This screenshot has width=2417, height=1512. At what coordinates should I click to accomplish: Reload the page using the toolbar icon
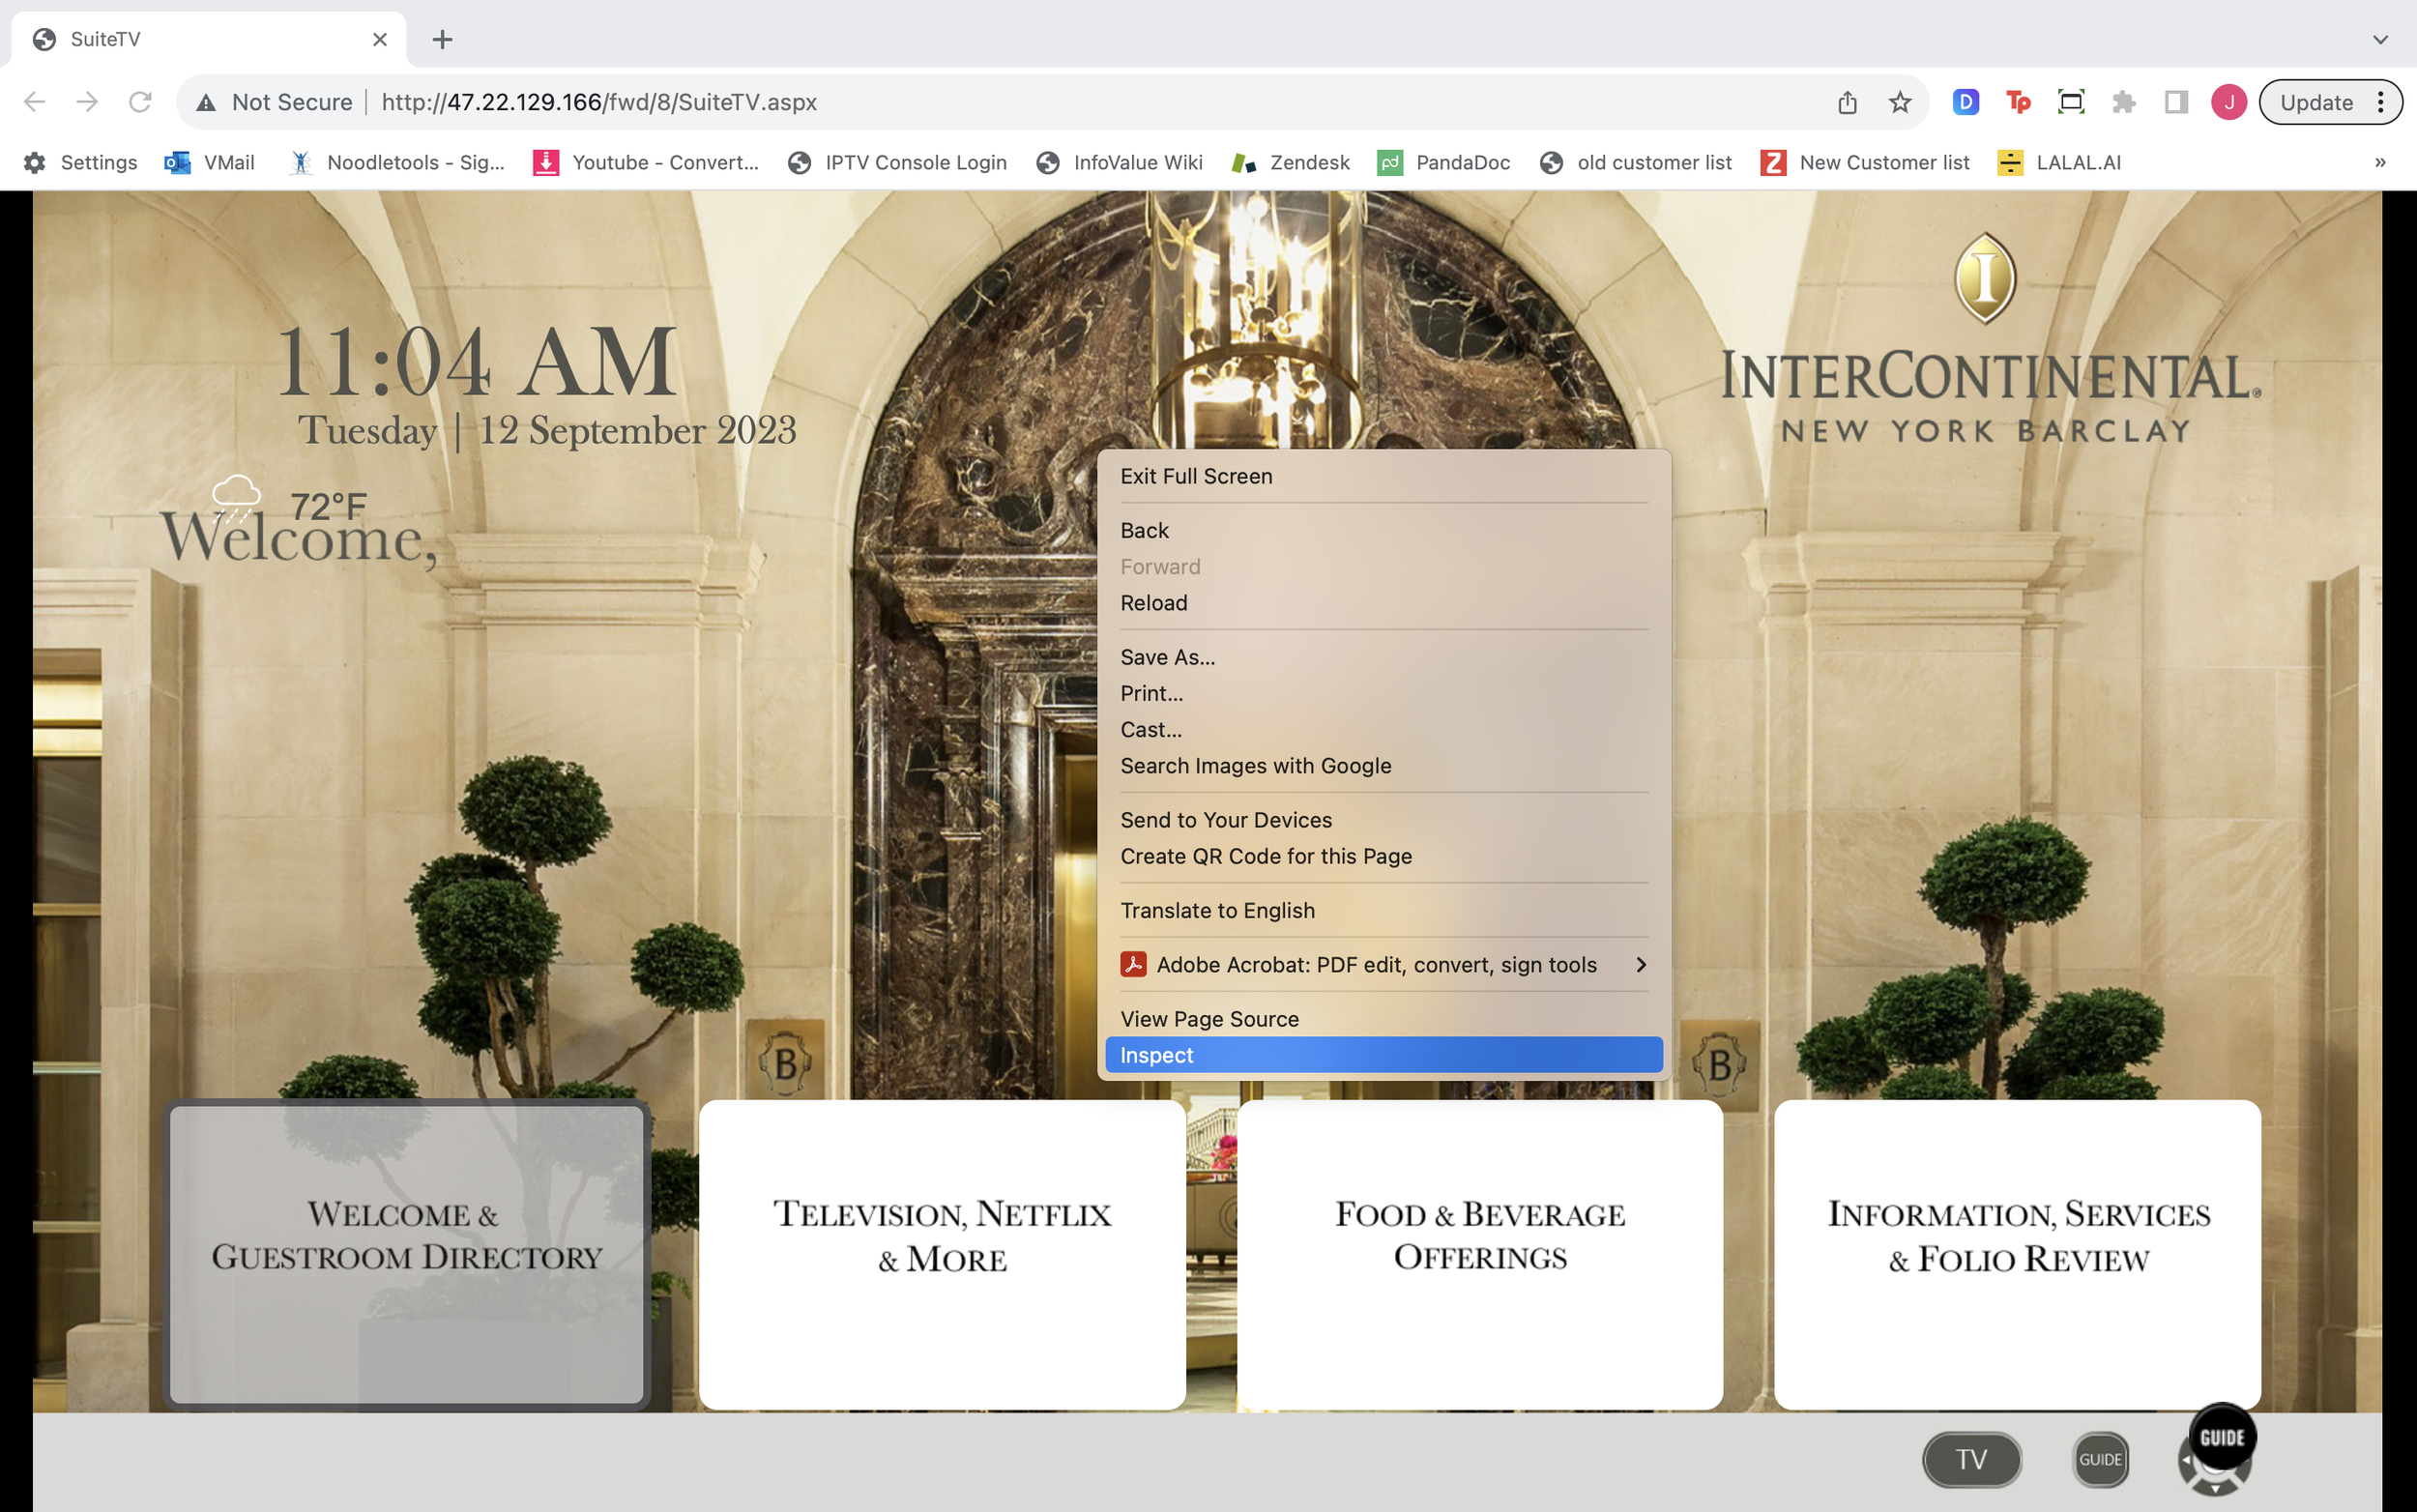pos(140,102)
